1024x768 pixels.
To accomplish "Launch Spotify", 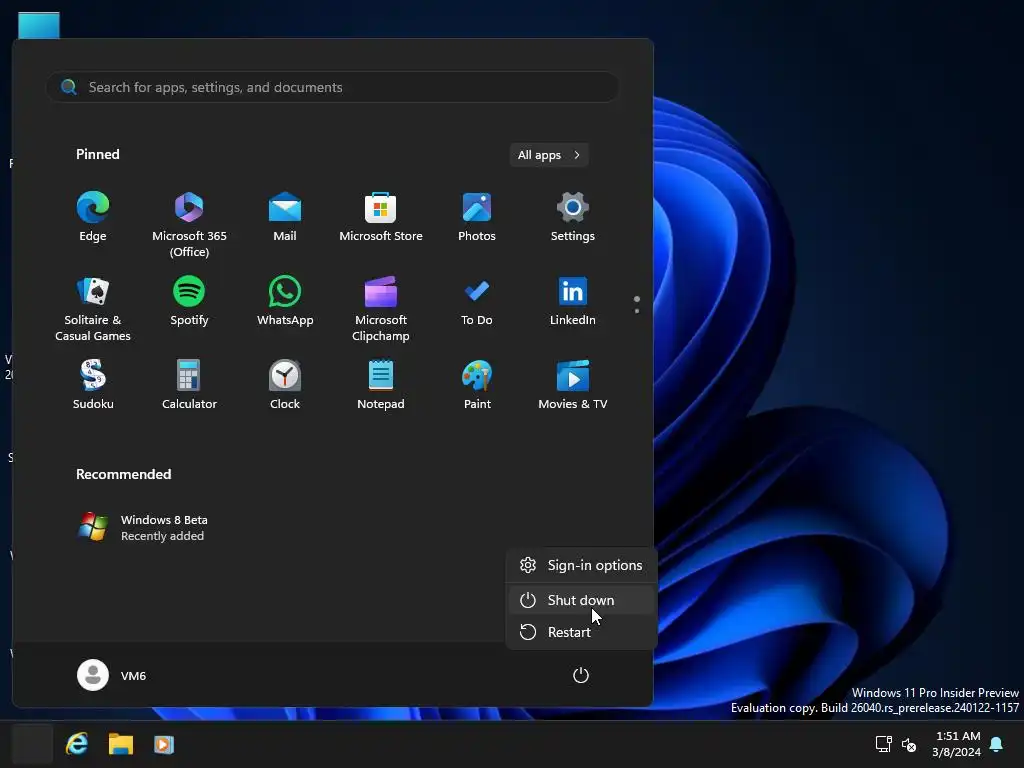I will tap(189, 302).
